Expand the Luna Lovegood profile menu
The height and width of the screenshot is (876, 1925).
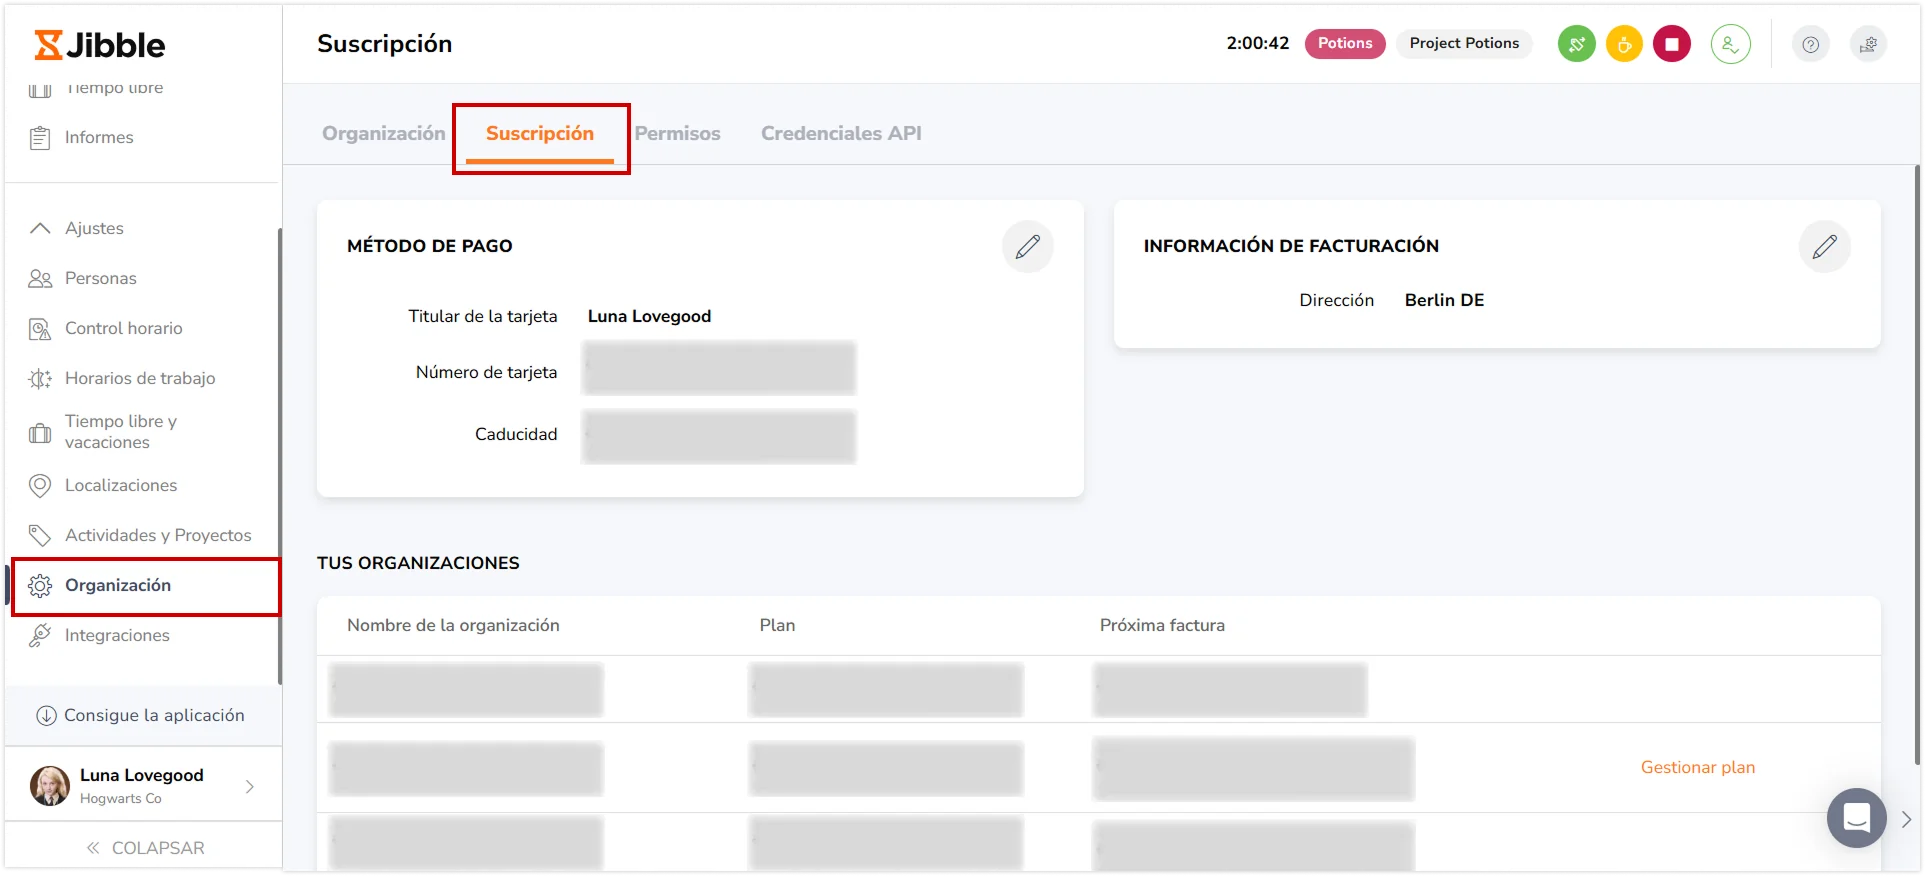[250, 787]
